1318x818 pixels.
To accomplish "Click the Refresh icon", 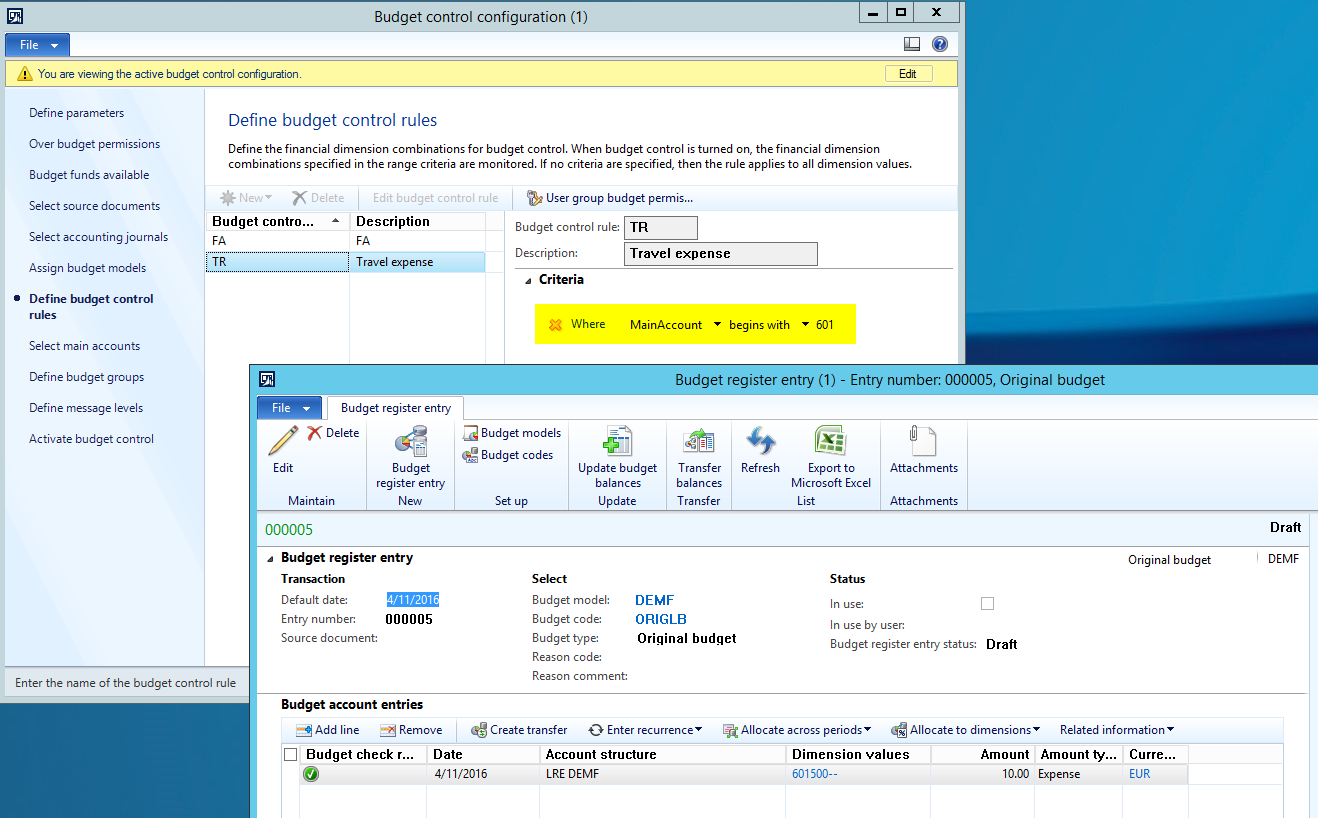I will pos(760,441).
